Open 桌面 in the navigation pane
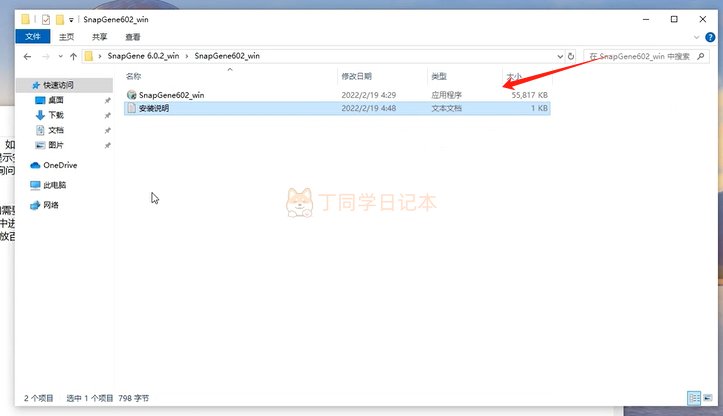723x416 pixels. click(x=56, y=100)
